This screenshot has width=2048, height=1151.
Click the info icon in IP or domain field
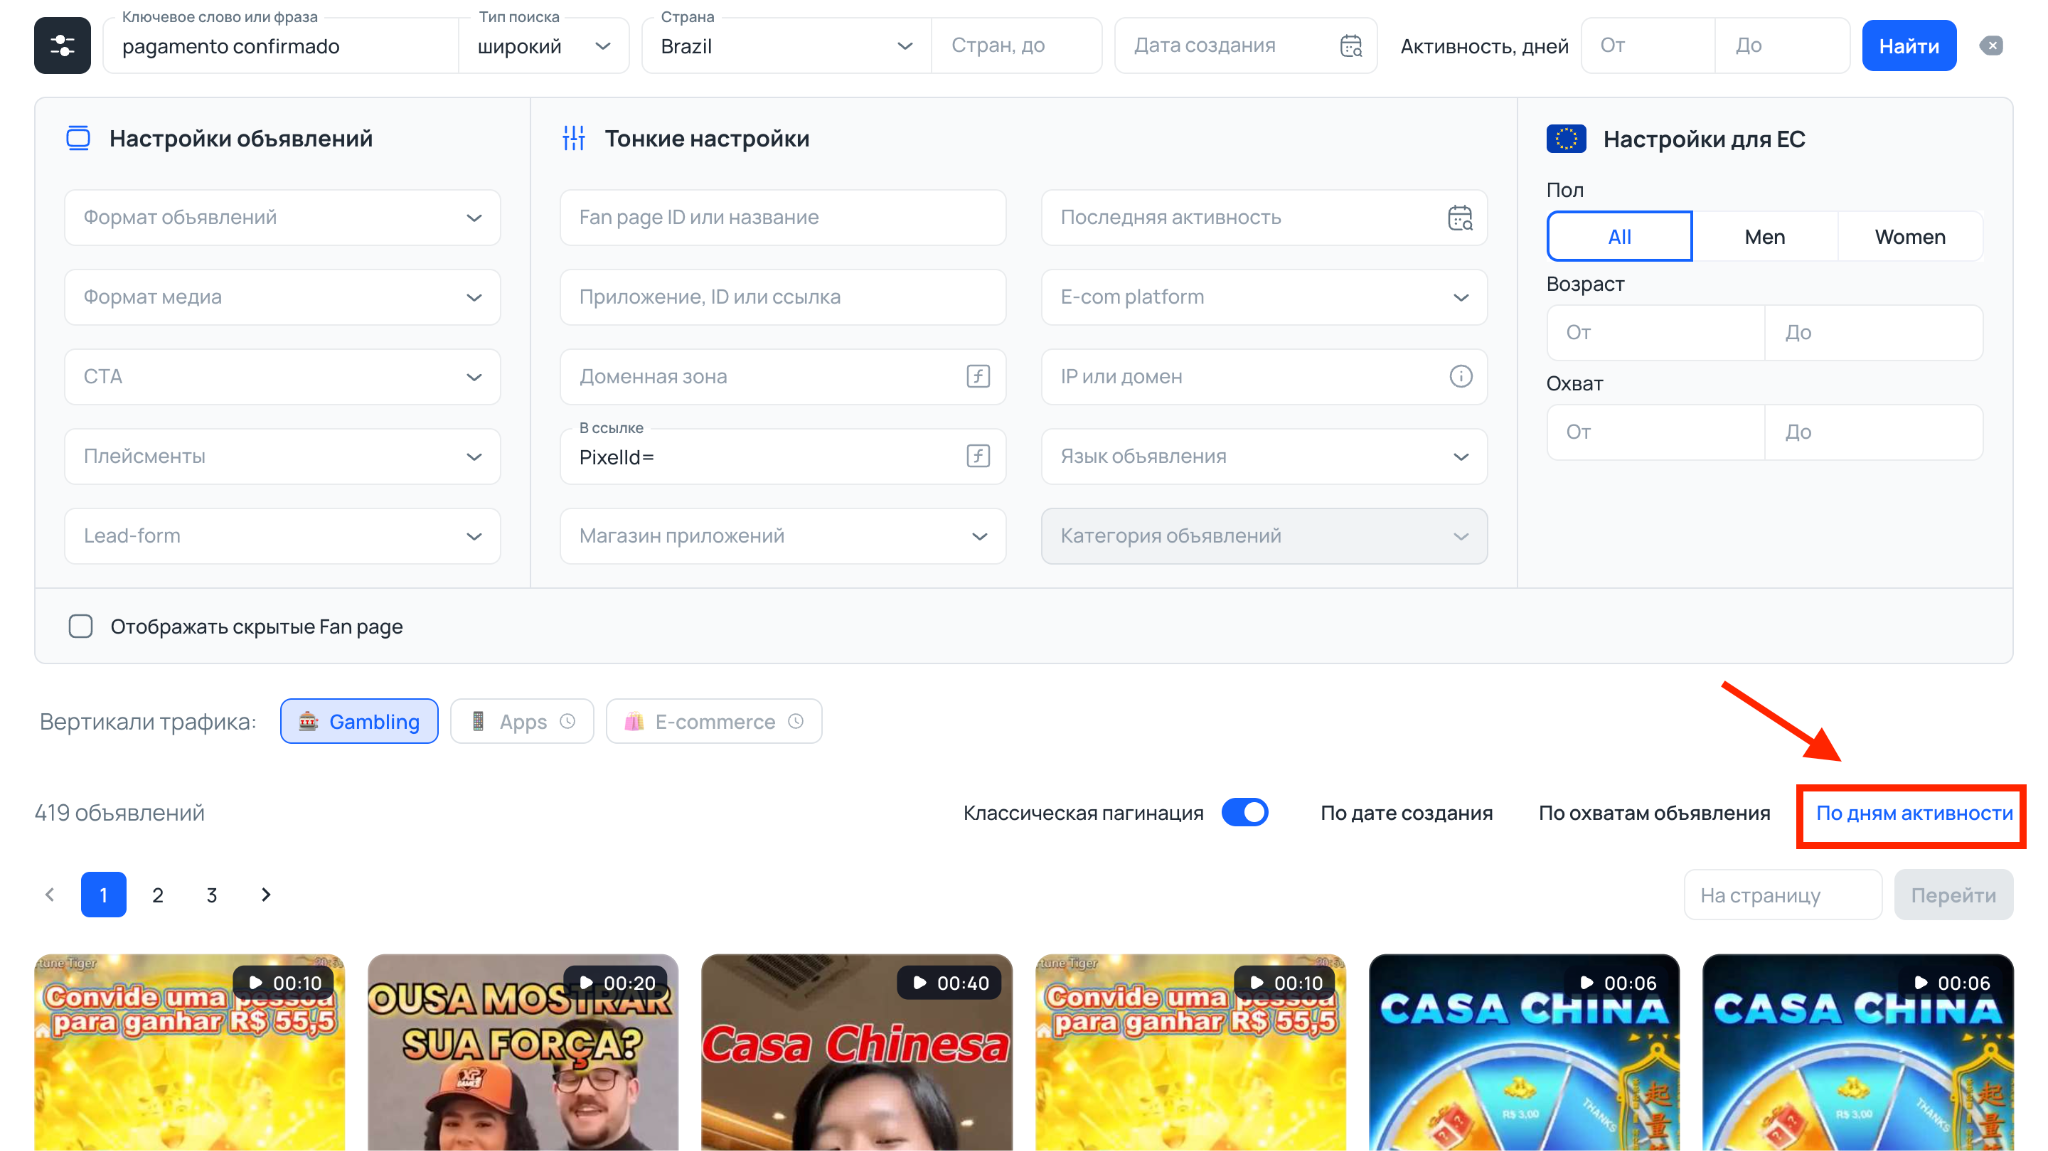(x=1461, y=377)
